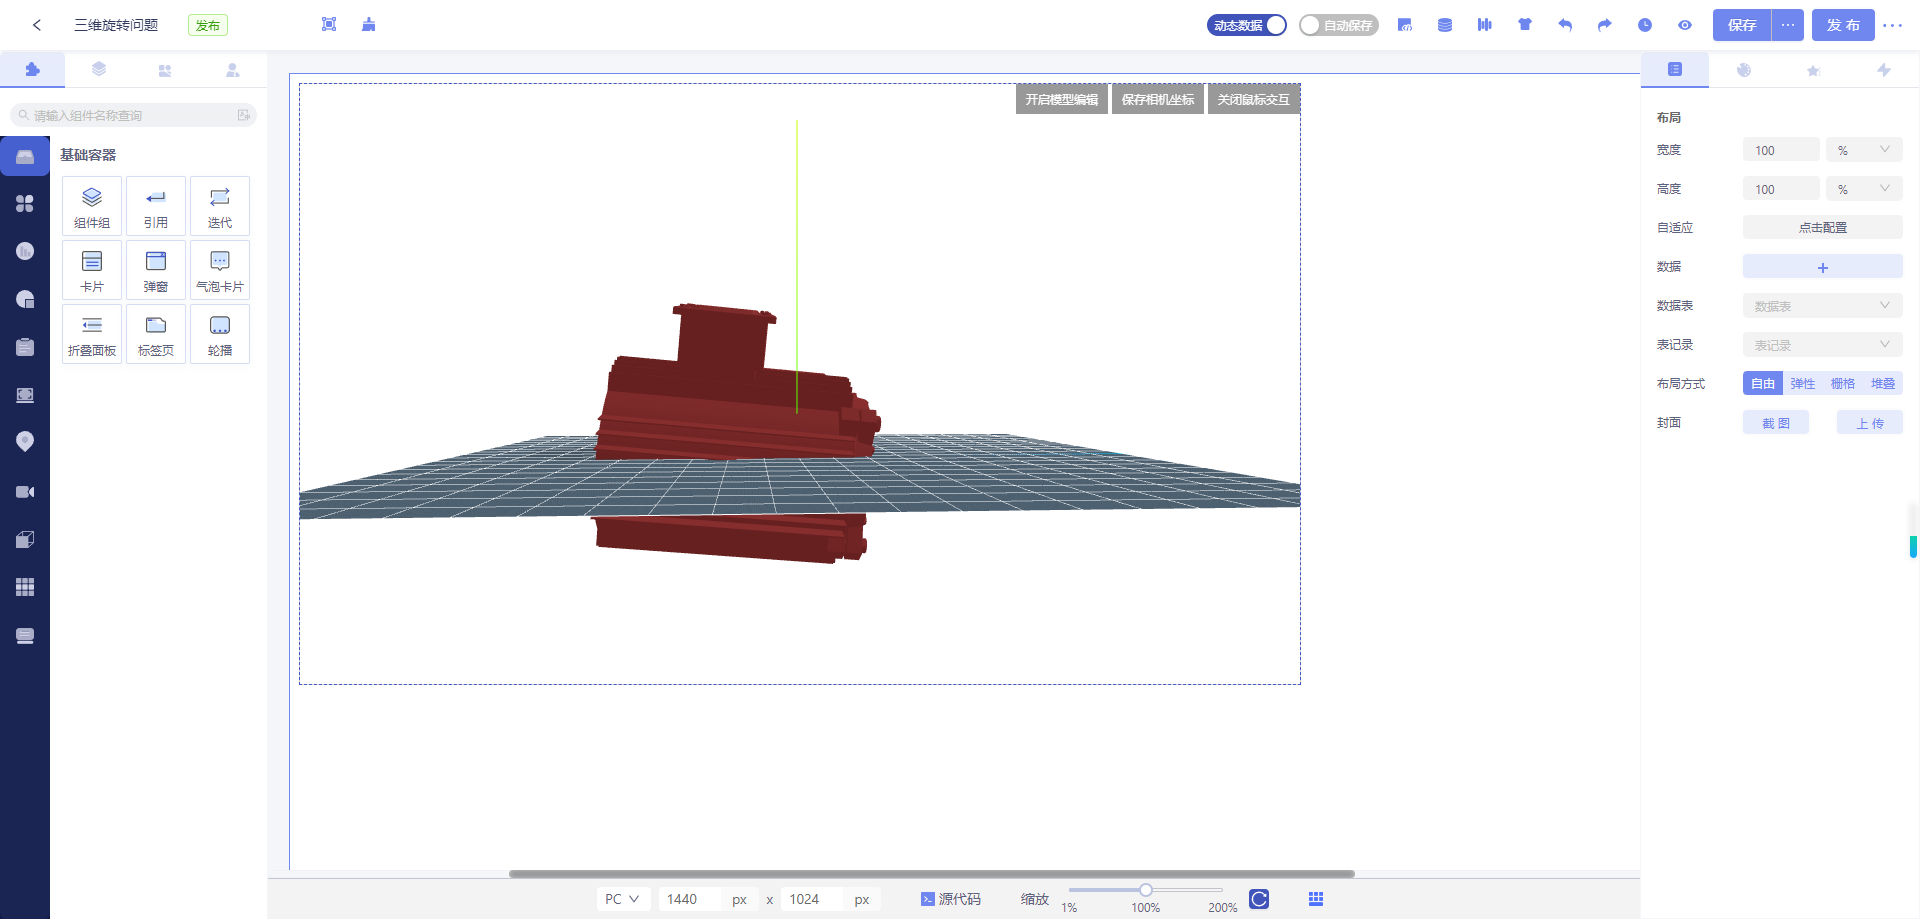Viewport: 1920px width, 919px height.
Task: Open the 表记录 dropdown
Action: click(1823, 345)
